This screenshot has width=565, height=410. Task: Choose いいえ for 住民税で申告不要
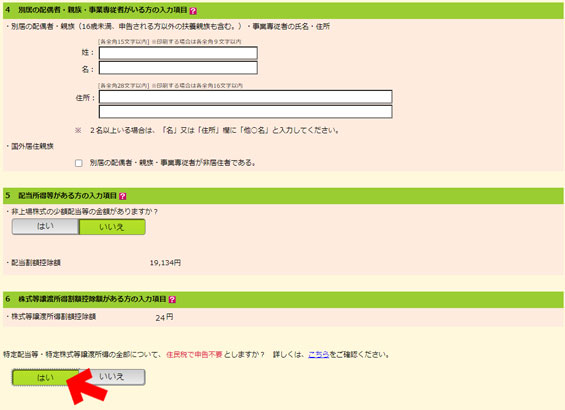(x=112, y=377)
